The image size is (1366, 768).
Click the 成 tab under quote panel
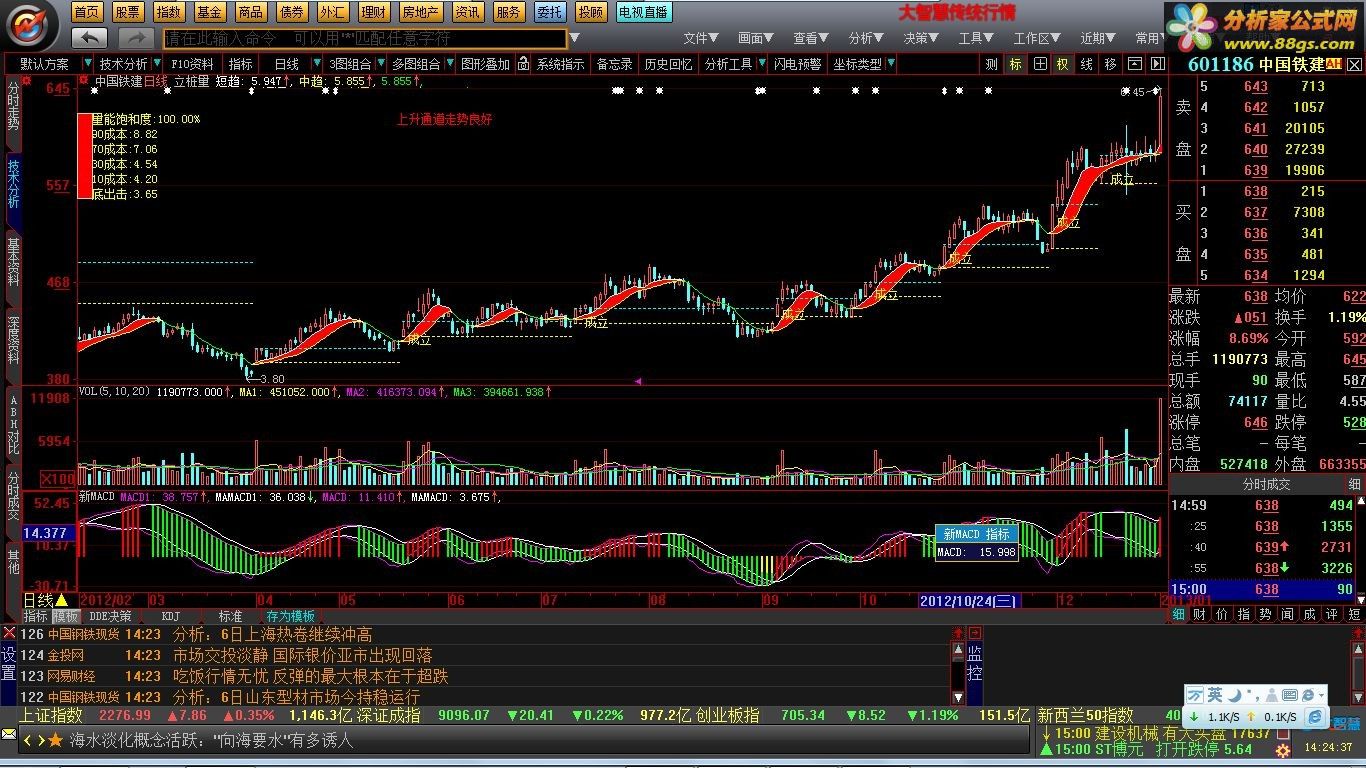[1310, 614]
